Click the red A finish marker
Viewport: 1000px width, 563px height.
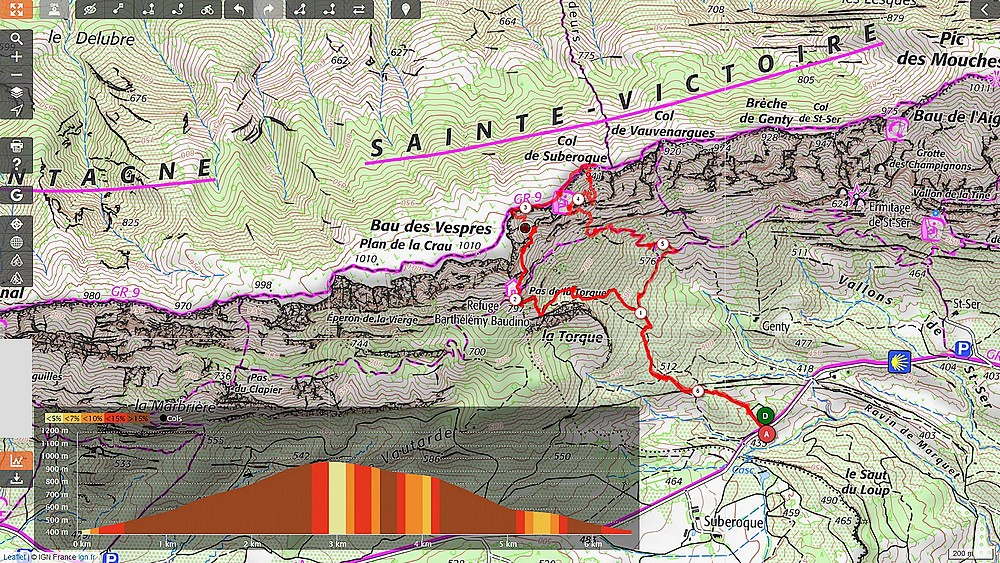768,434
